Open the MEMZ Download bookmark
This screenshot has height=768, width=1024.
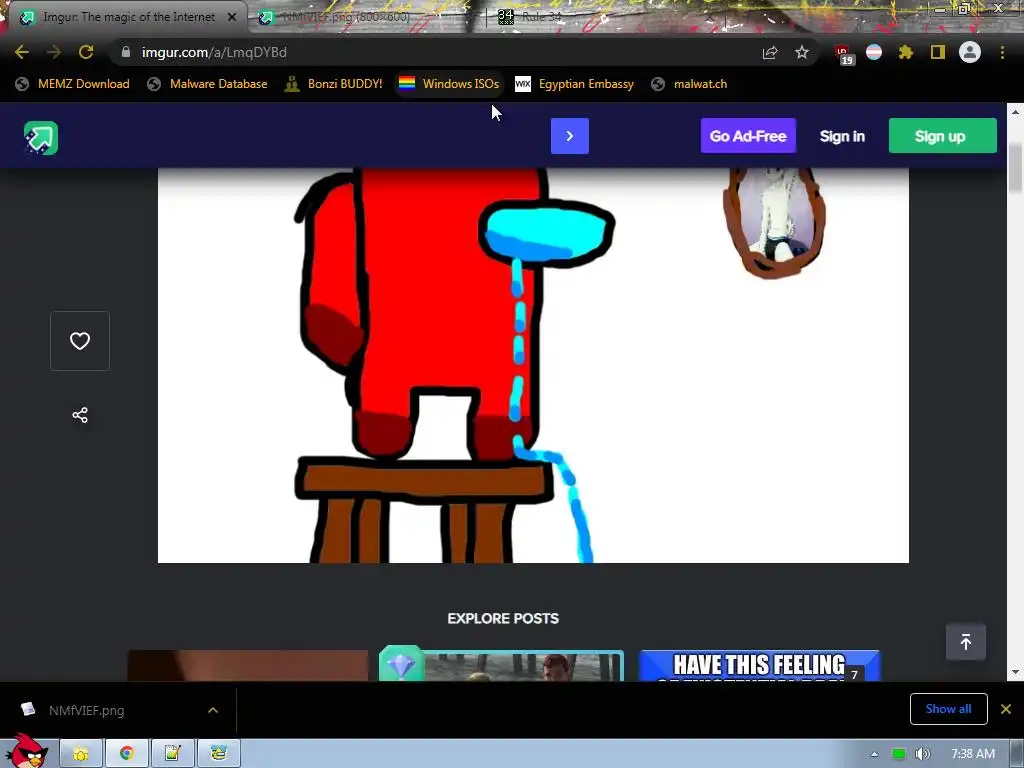pos(73,84)
